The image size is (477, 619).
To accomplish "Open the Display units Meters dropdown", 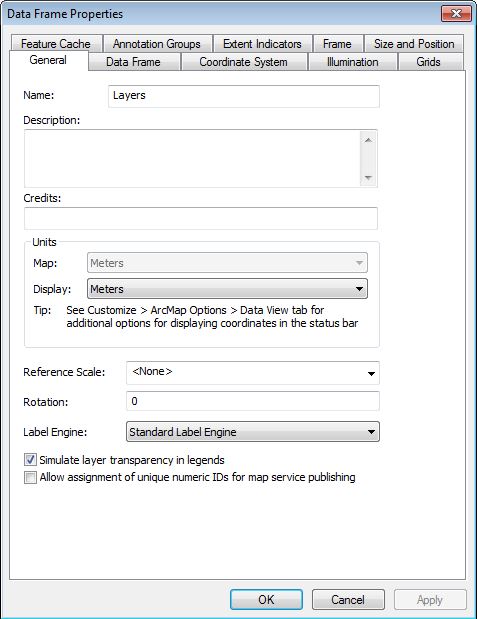I will 227,289.
